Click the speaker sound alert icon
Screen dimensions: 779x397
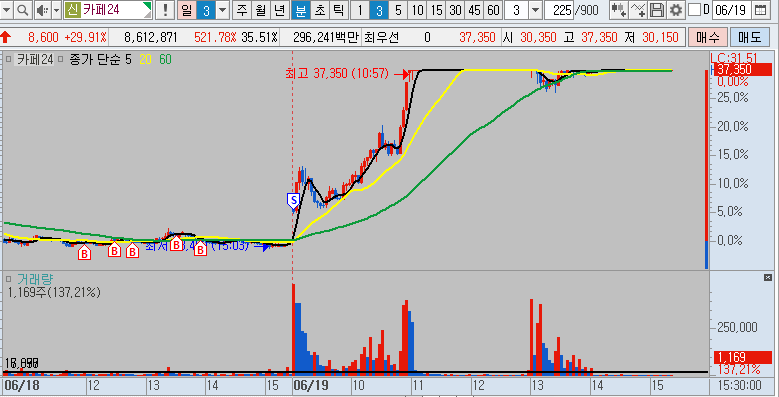point(43,10)
